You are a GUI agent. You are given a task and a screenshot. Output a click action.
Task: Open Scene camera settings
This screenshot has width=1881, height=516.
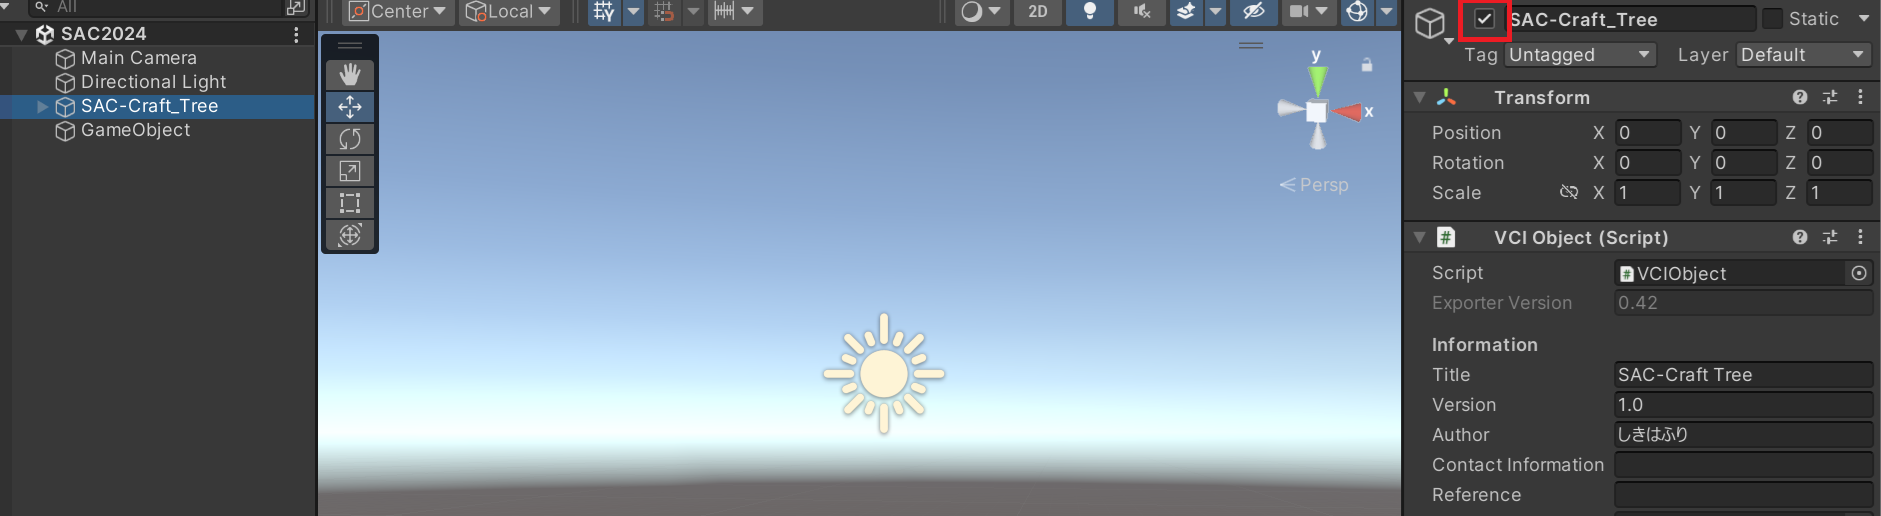pyautogui.click(x=1308, y=12)
